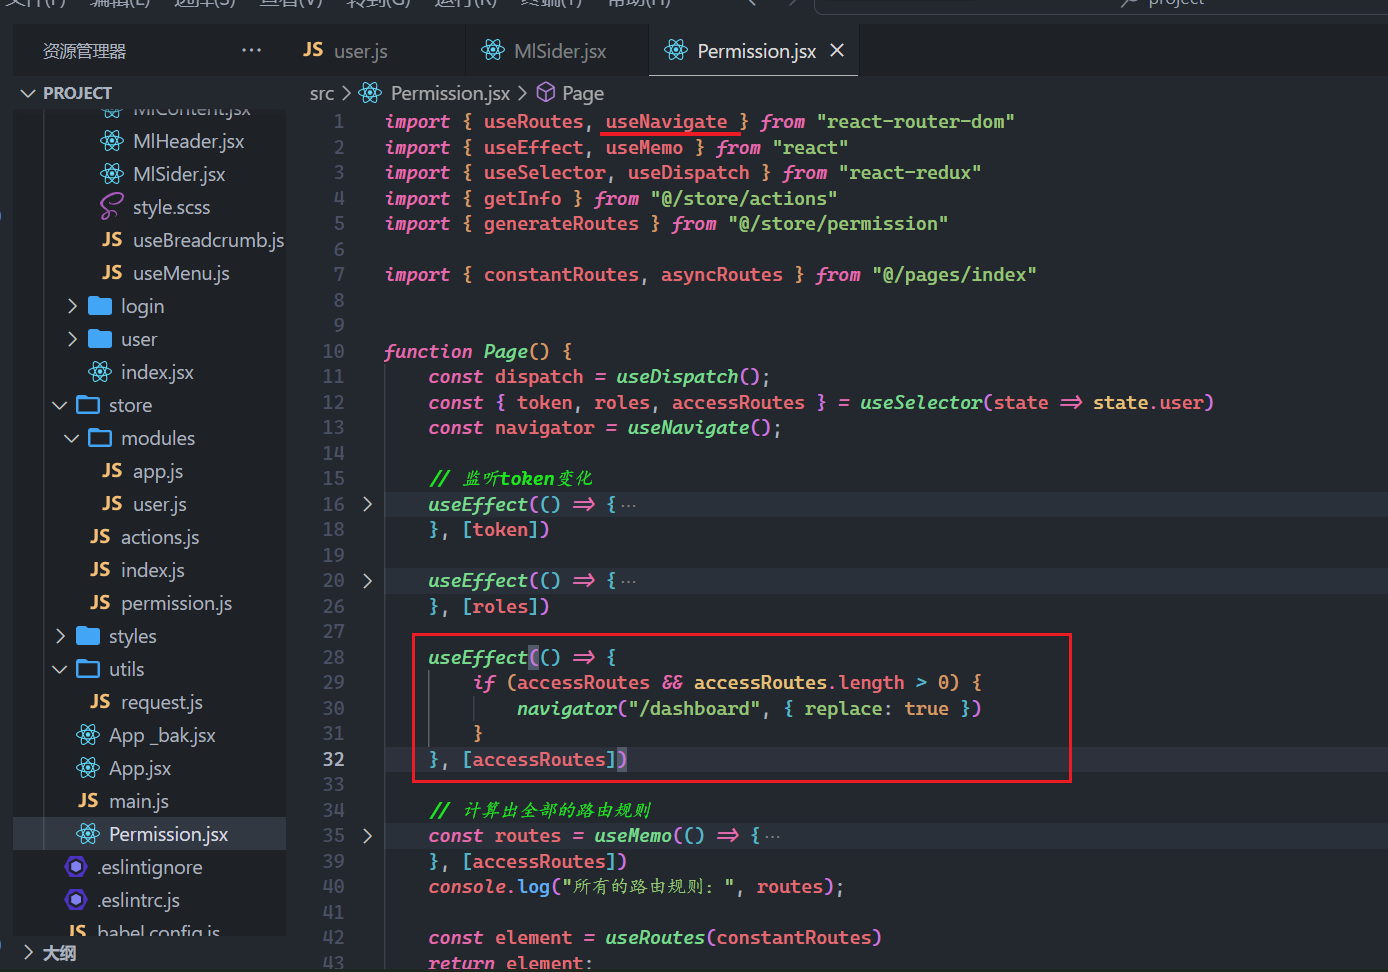Click the ESLint icon beside .eslintrc.js
This screenshot has width=1388, height=972.
point(76,900)
